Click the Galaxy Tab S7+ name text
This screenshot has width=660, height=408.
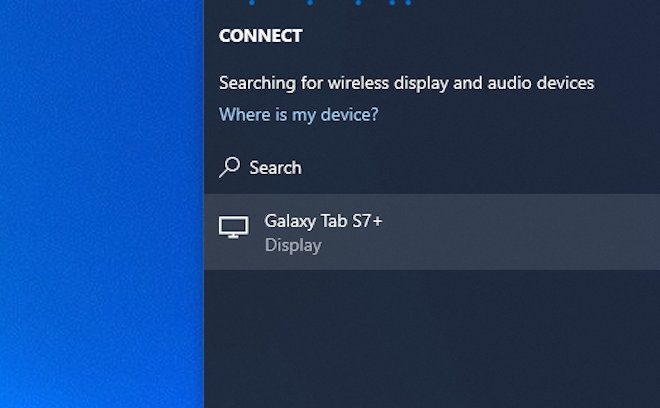323,221
